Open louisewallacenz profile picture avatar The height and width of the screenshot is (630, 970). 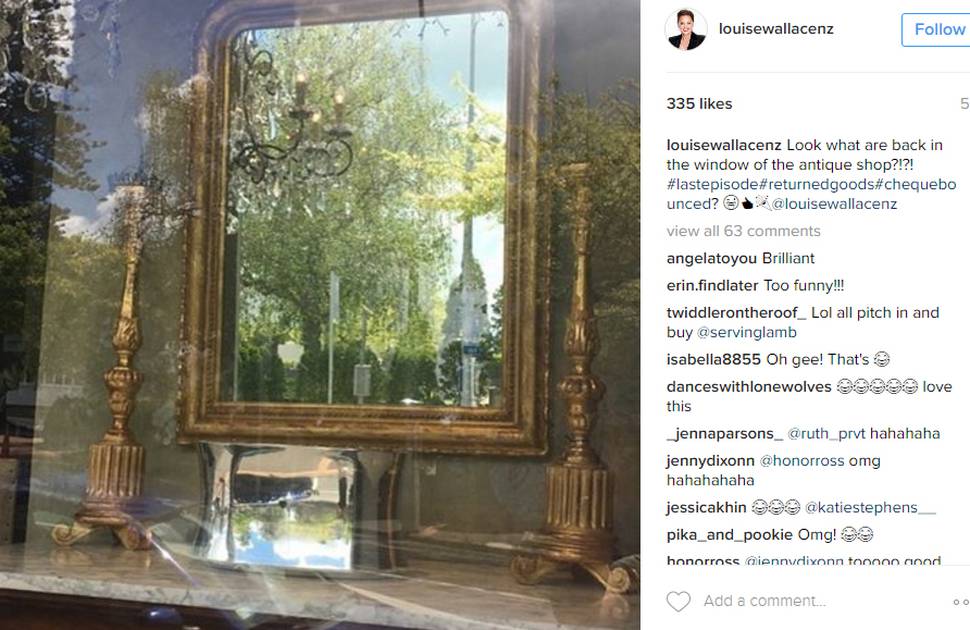(x=685, y=29)
